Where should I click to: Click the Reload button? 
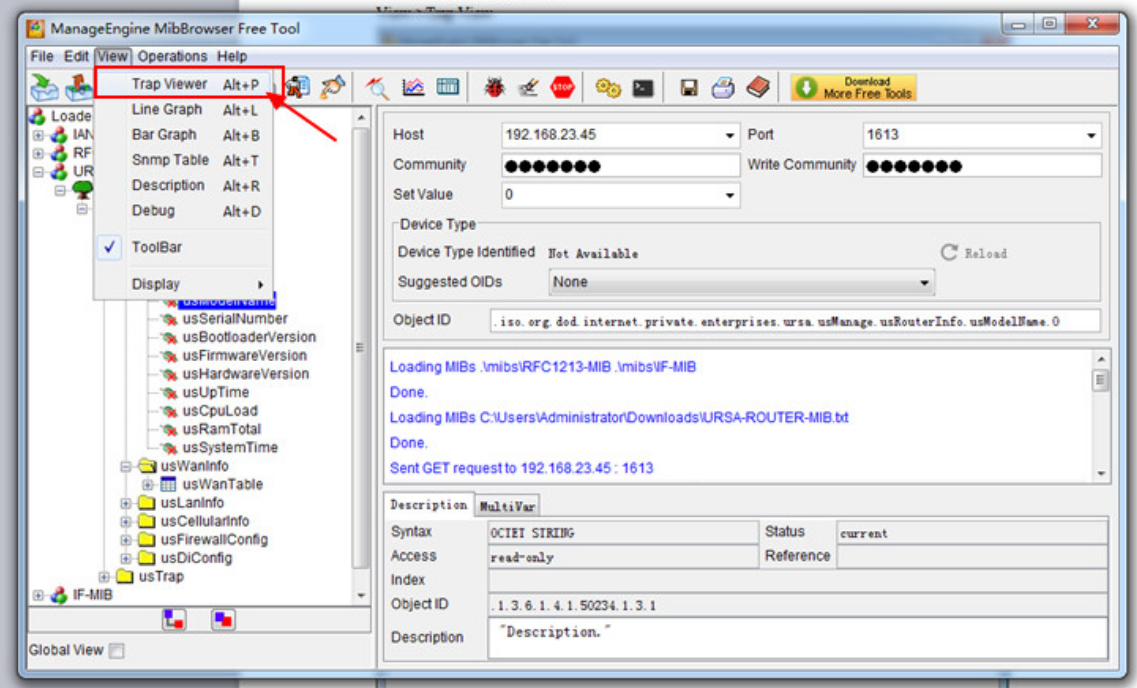974,253
